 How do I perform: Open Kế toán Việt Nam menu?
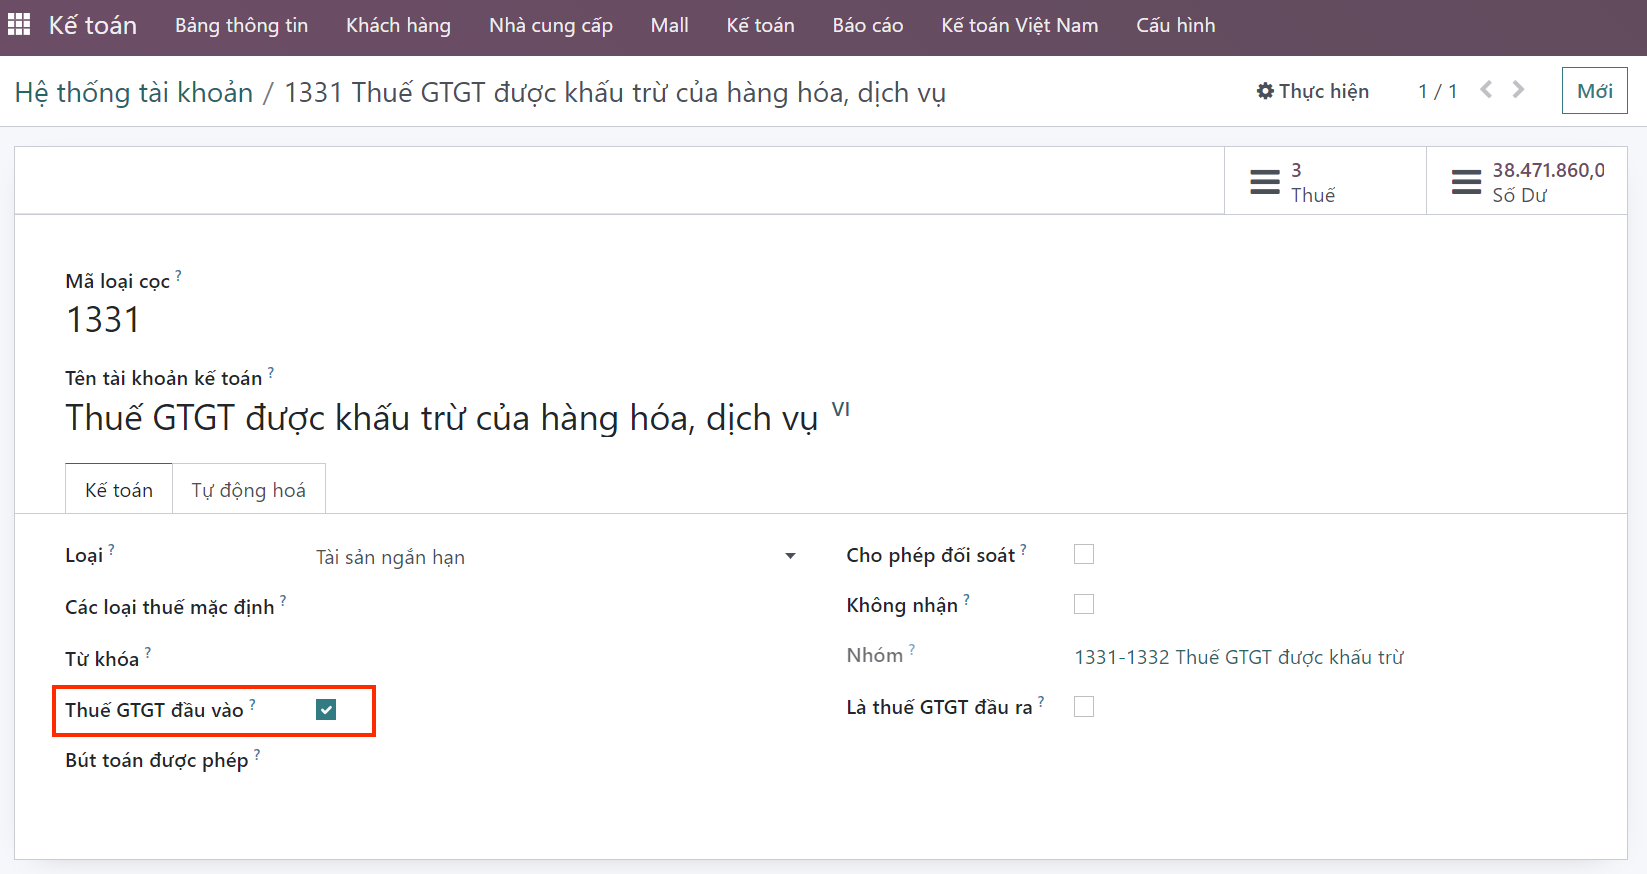[x=1019, y=25]
